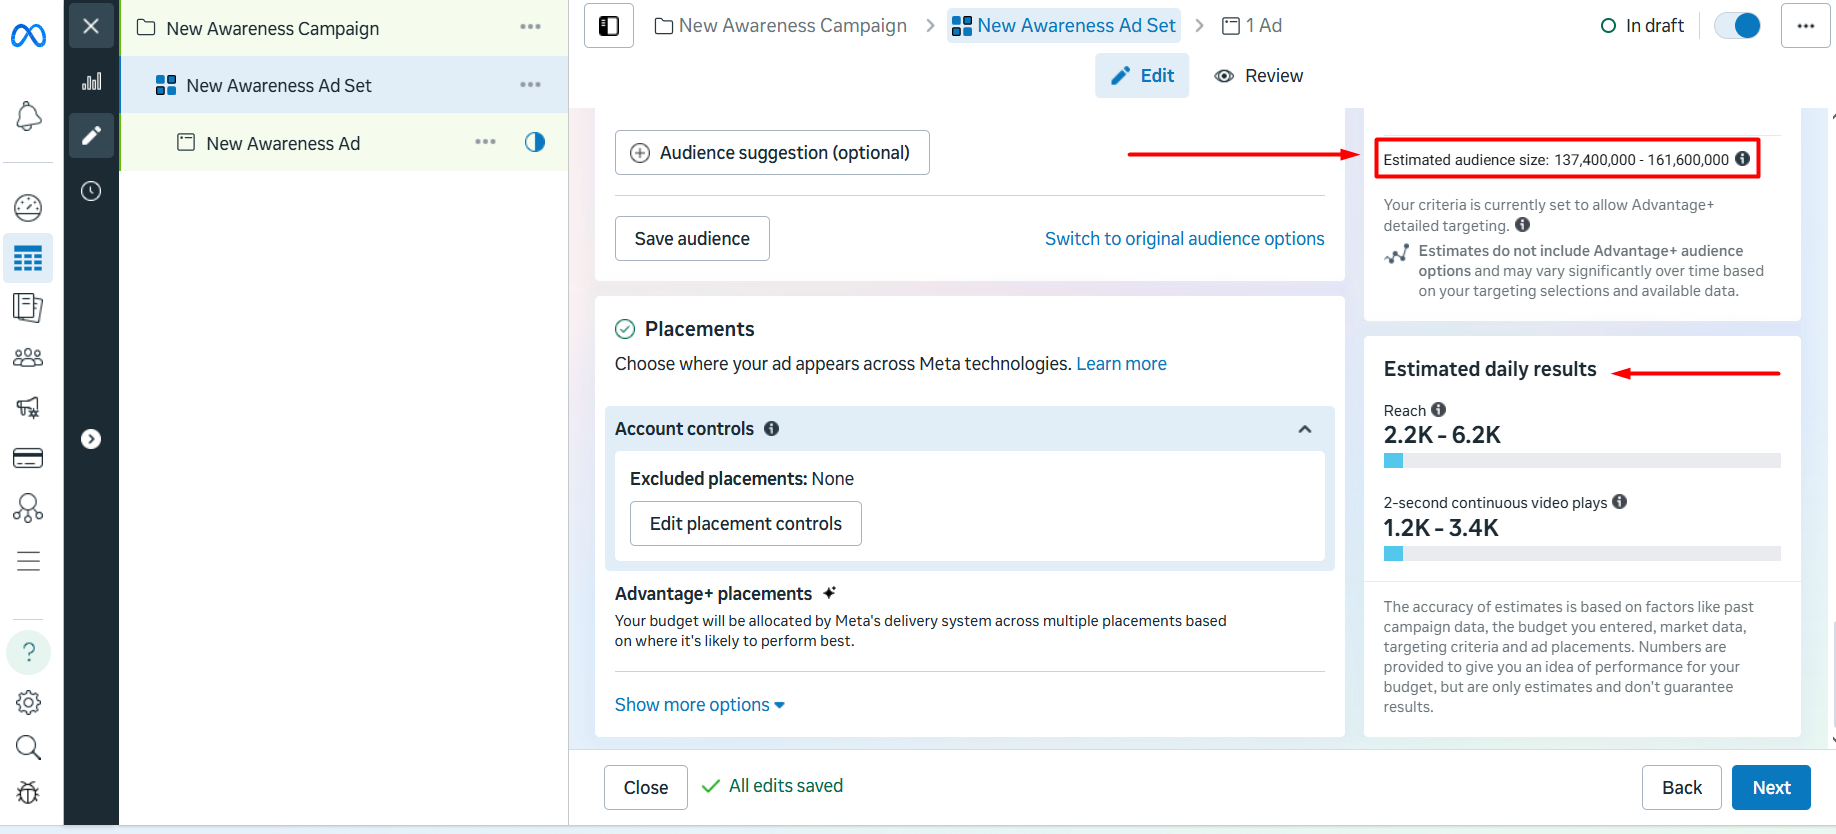Click the New Awareness Ad half-circle status
Screen dimensions: 1836x834
tap(535, 142)
